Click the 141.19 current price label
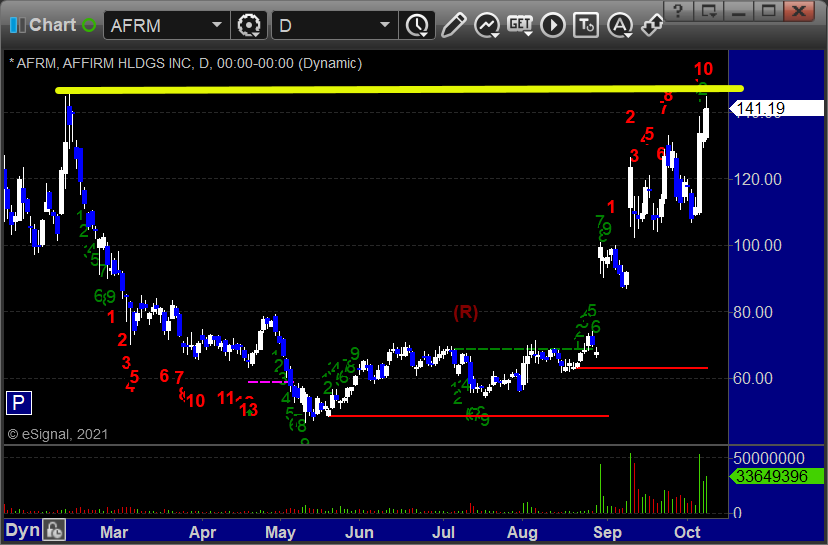 coord(777,108)
